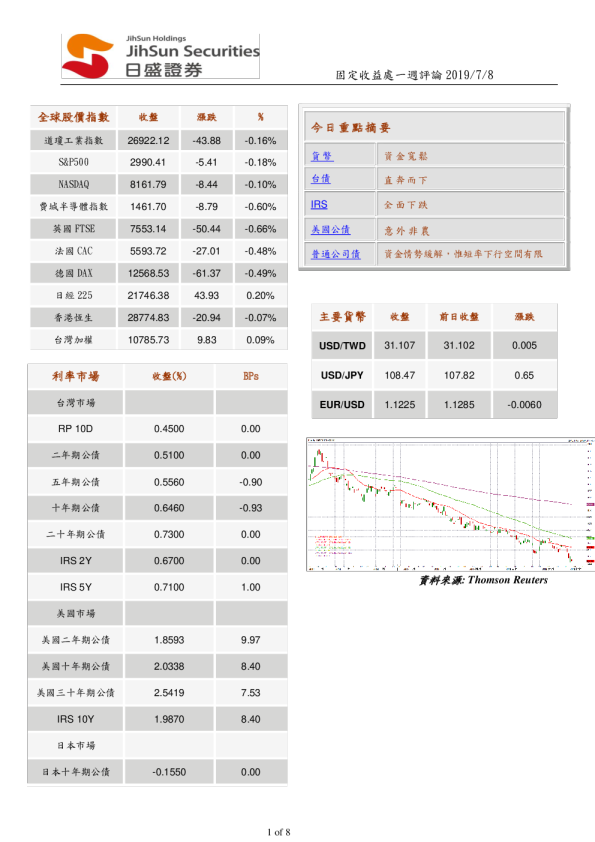Select the 固定收益處一週評論 2019/7/8 header text
This screenshot has height=842, width=595.
pyautogui.click(x=415, y=75)
